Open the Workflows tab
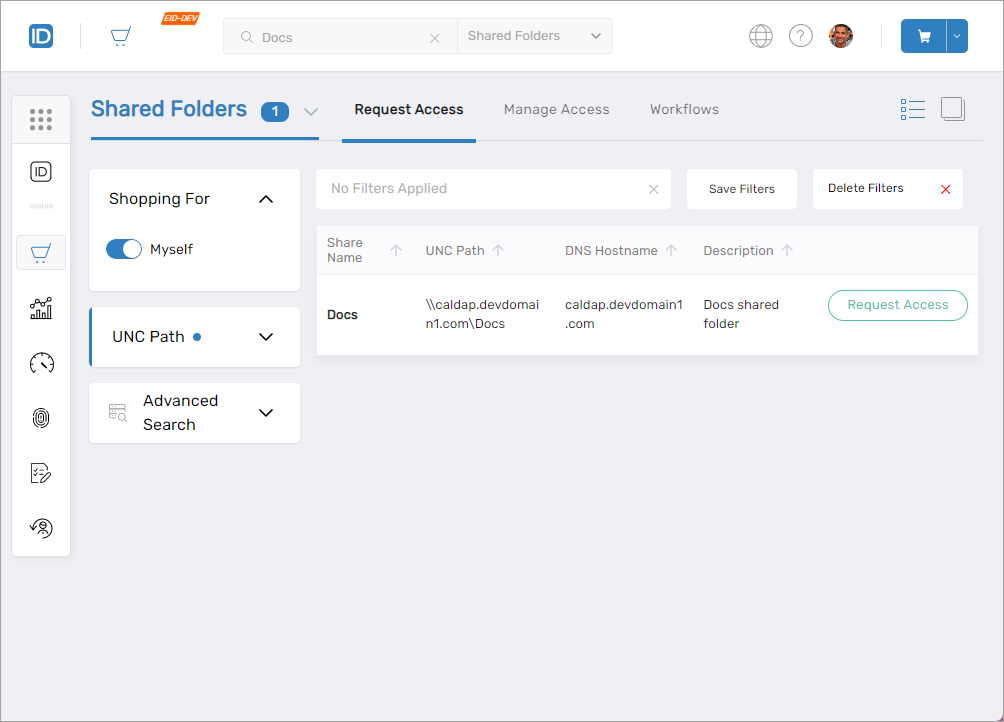The image size is (1004, 722). pos(684,110)
